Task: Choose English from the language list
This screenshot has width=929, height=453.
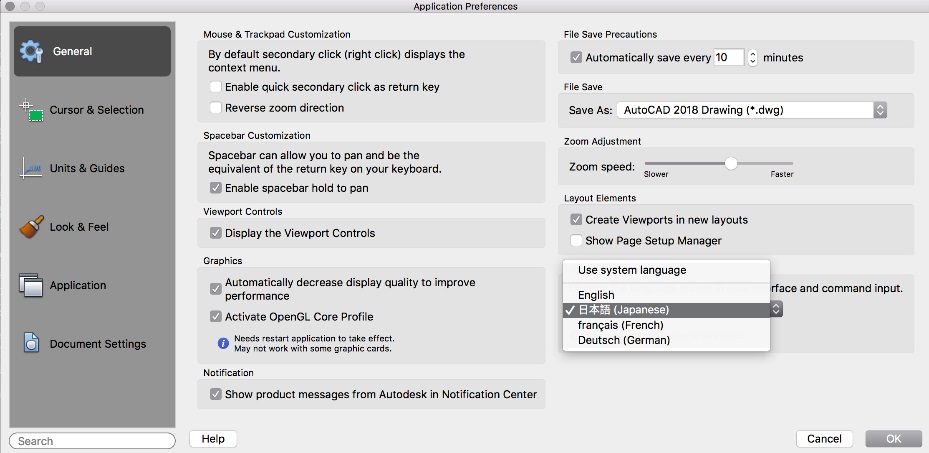Action: pyautogui.click(x=596, y=295)
